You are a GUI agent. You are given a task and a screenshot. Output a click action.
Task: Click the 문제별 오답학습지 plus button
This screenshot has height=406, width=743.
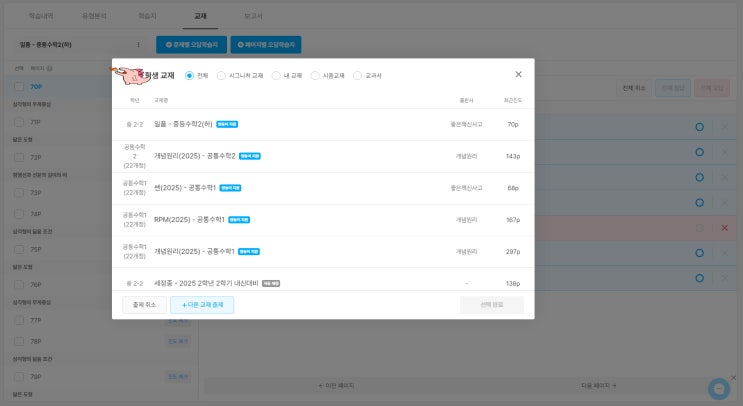coord(190,45)
